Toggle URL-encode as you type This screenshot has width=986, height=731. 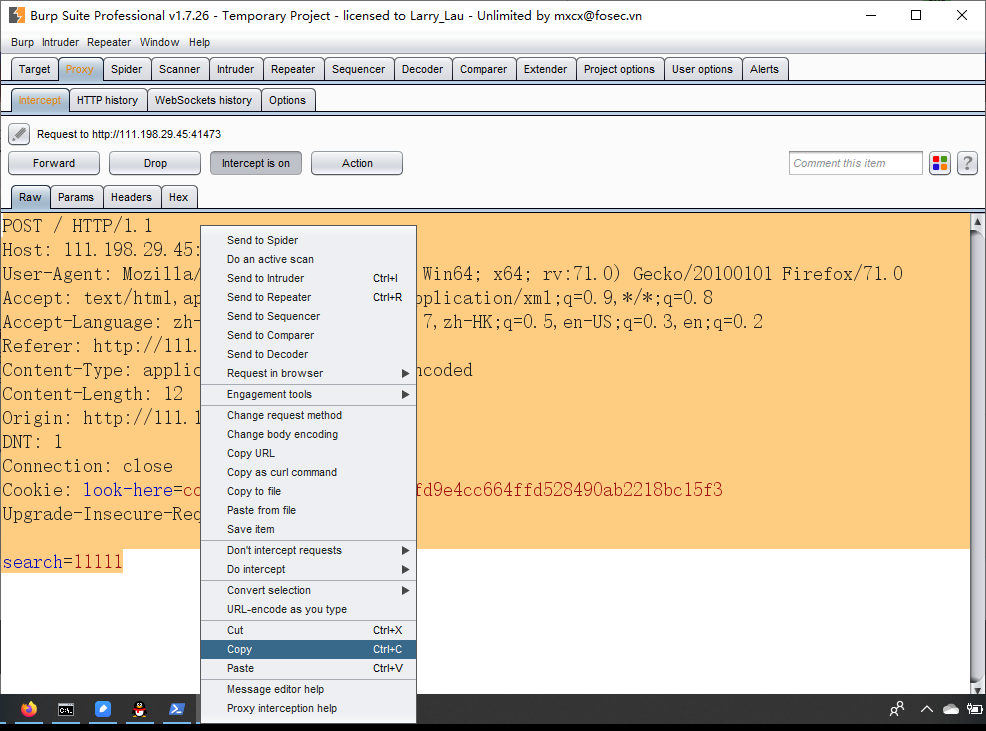[x=308, y=609]
